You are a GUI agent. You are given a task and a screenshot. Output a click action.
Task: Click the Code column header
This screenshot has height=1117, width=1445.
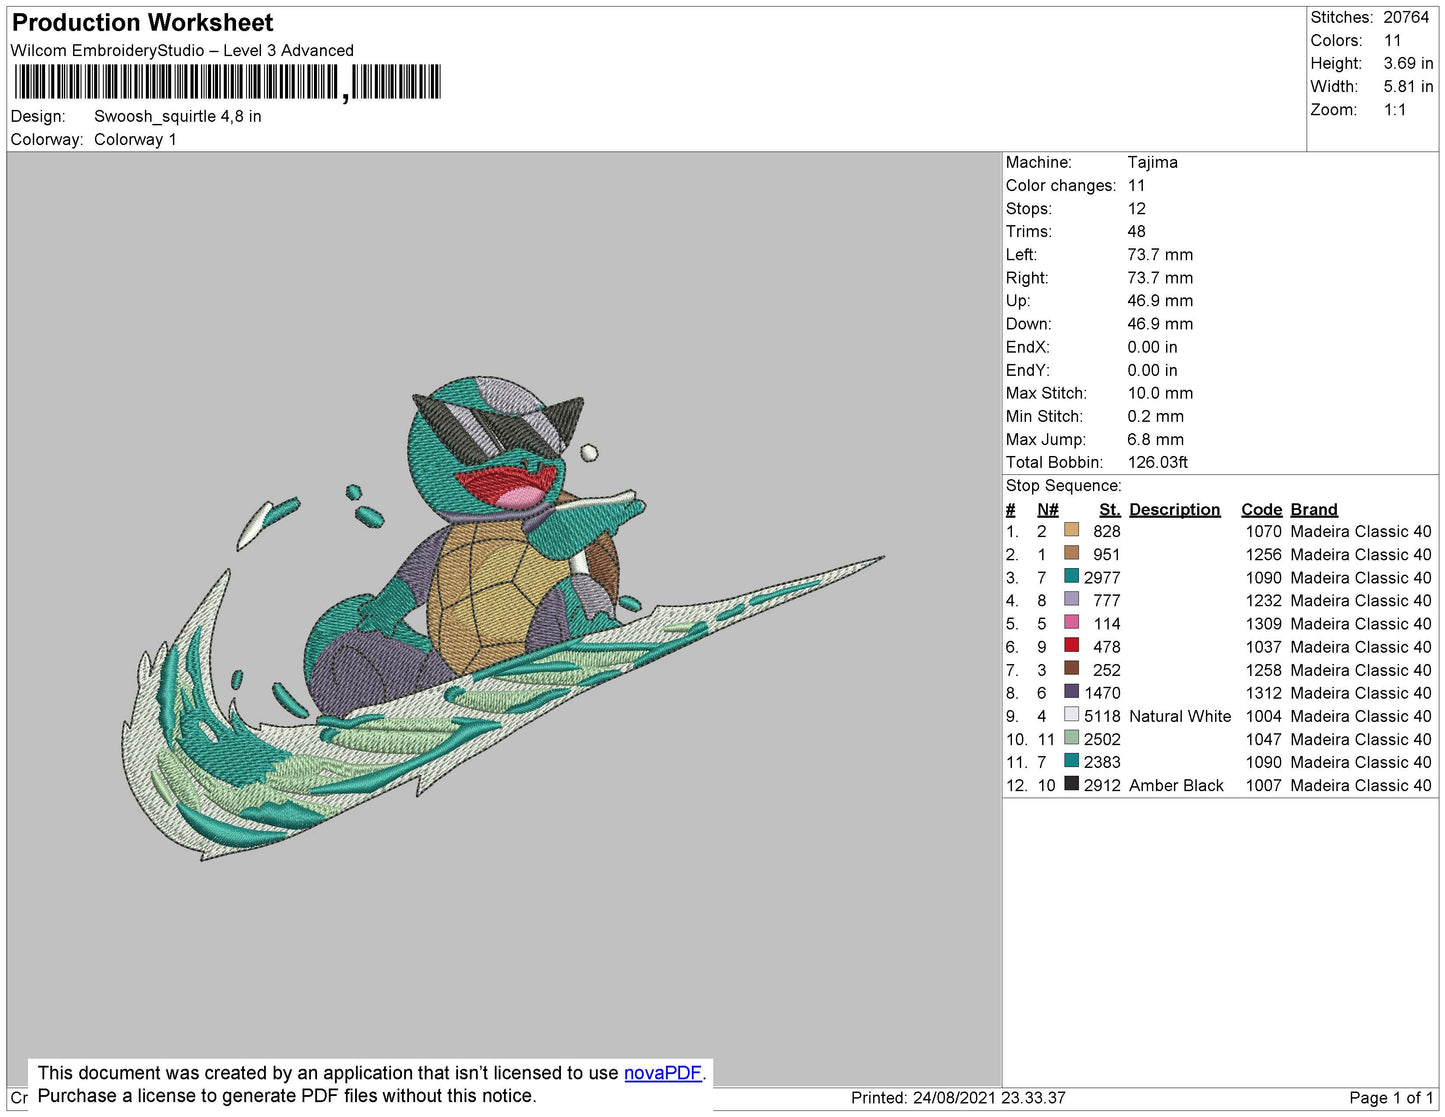pos(1261,509)
